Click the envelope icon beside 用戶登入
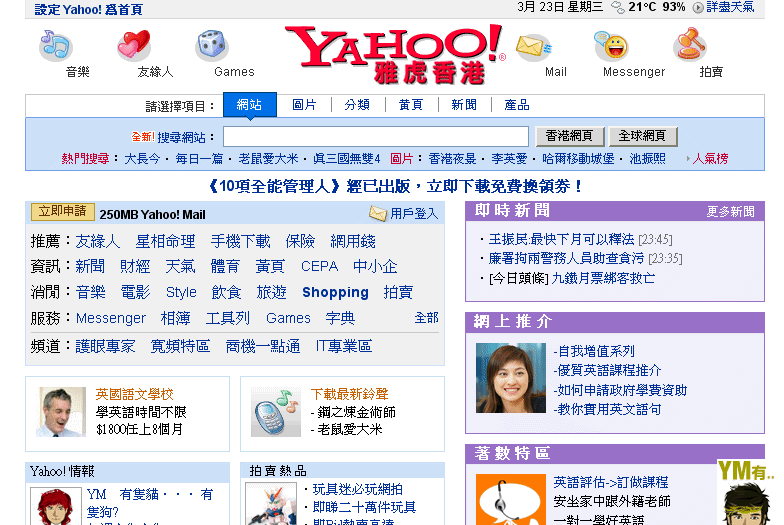This screenshot has width=784, height=525. (x=378, y=214)
